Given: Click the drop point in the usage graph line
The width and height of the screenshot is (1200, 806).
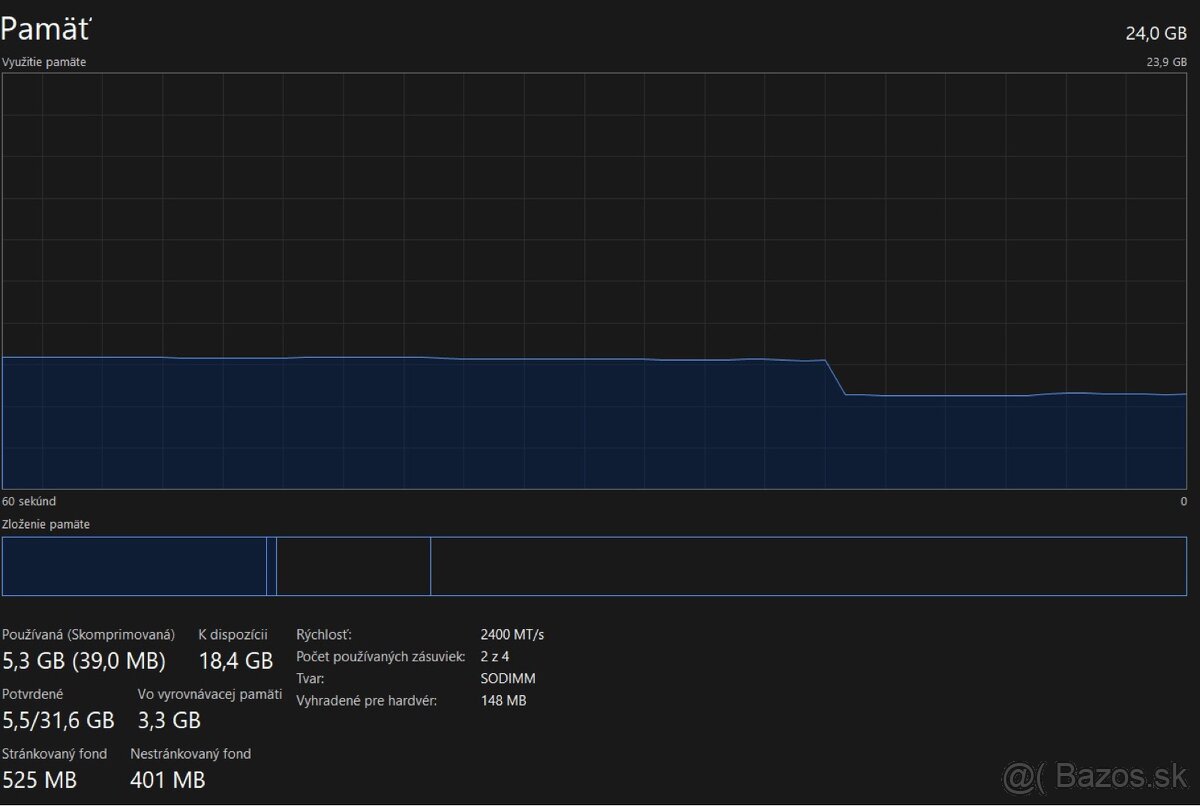Looking at the screenshot, I should coord(835,377).
